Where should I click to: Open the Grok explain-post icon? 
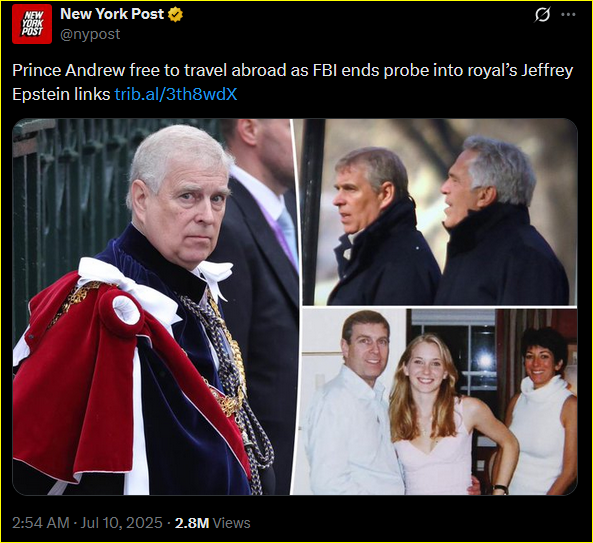point(542,15)
